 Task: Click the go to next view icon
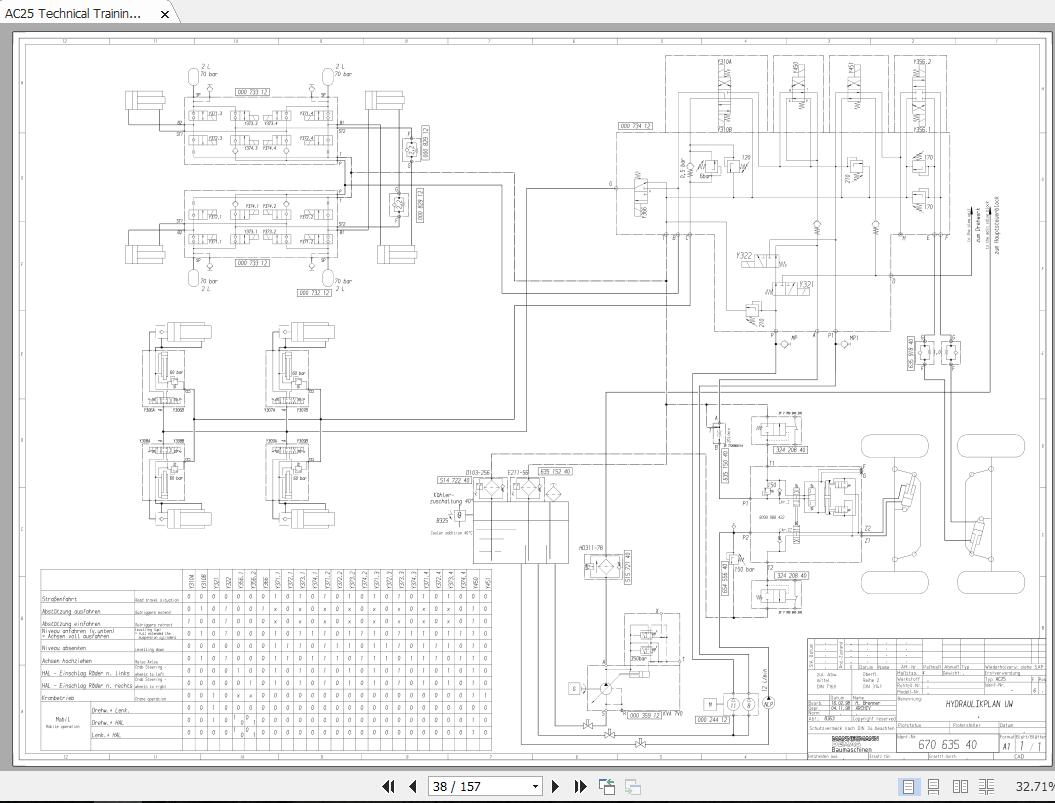click(x=633, y=787)
